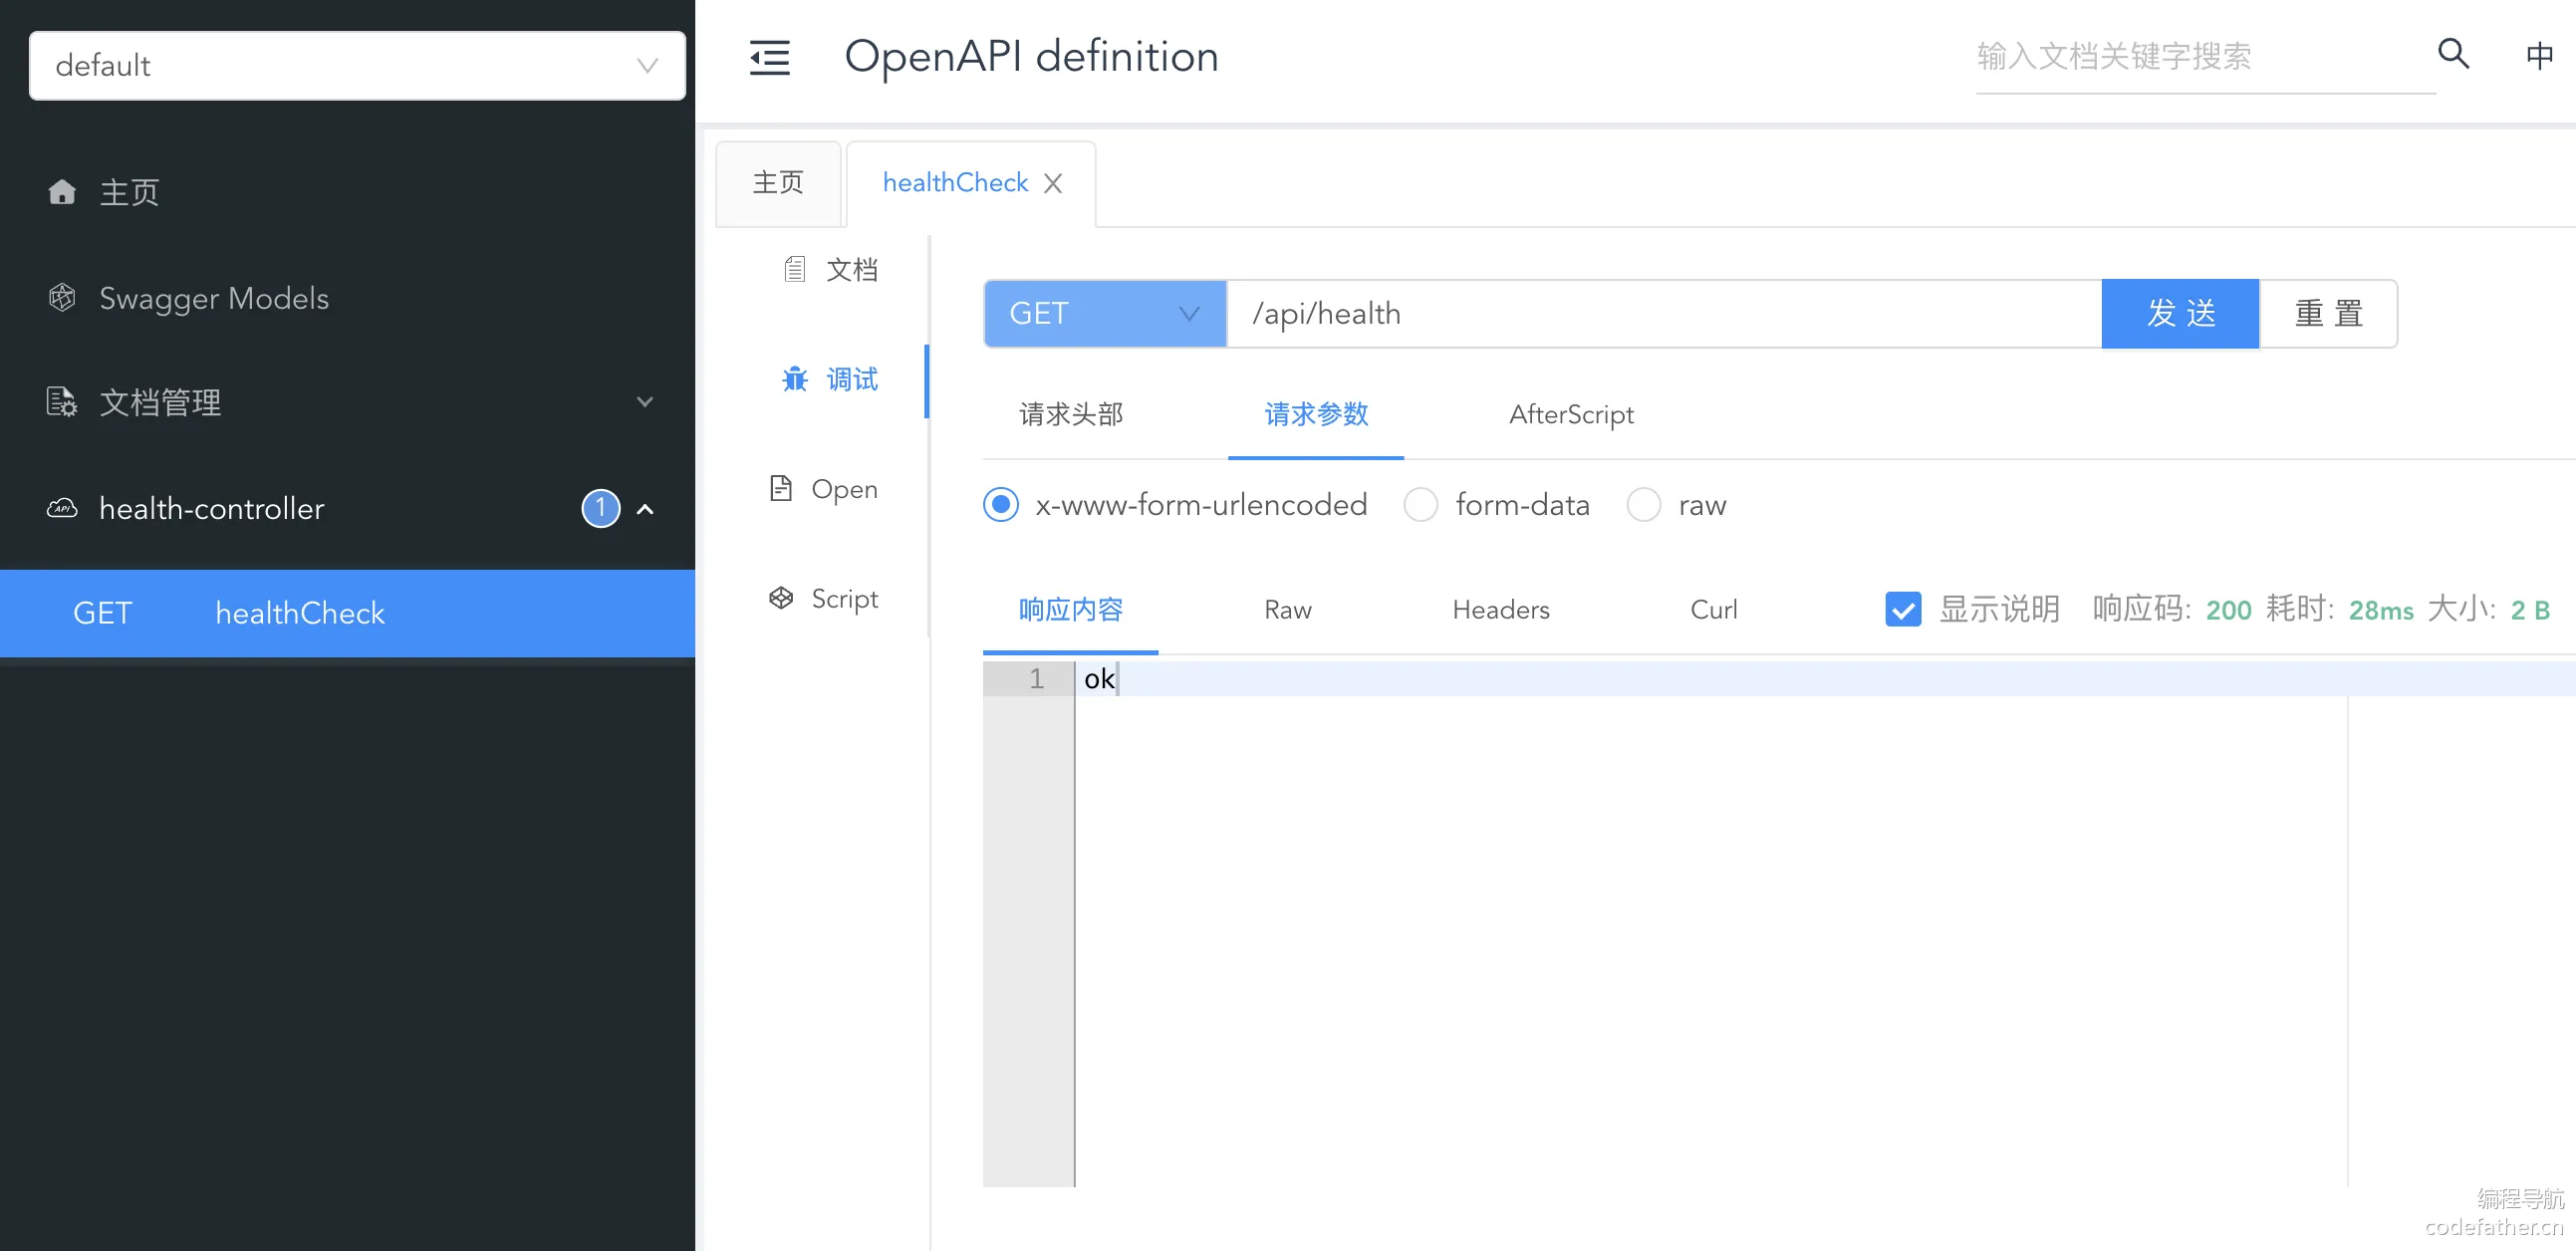Click the 文档 page icon

click(x=795, y=269)
